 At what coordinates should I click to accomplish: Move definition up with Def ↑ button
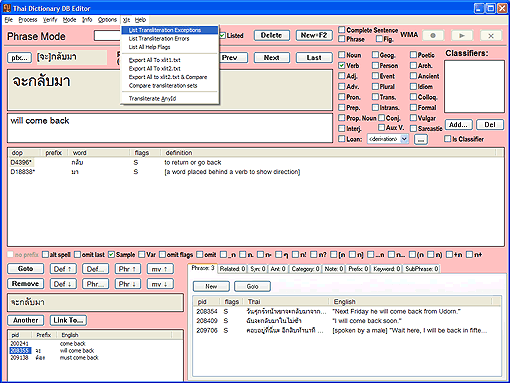pyautogui.click(x=63, y=269)
